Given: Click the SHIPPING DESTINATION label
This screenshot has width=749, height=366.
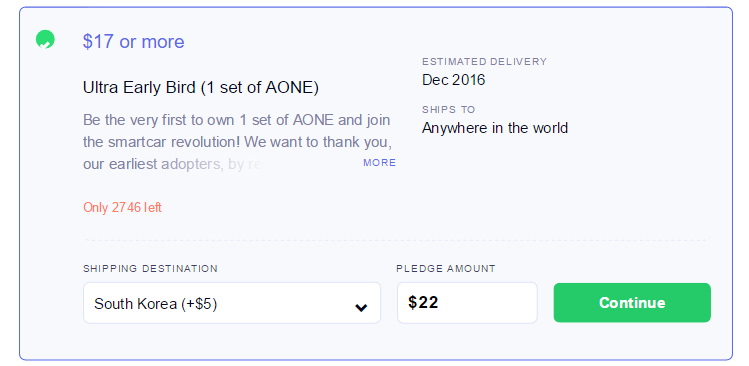Looking at the screenshot, I should pos(150,269).
